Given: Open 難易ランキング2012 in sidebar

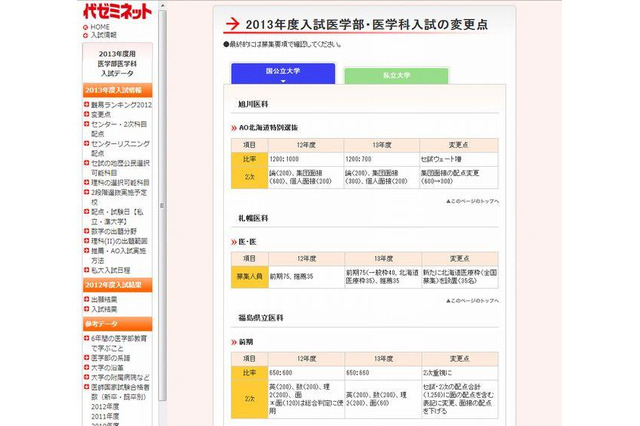Looking at the screenshot, I should pos(121,105).
